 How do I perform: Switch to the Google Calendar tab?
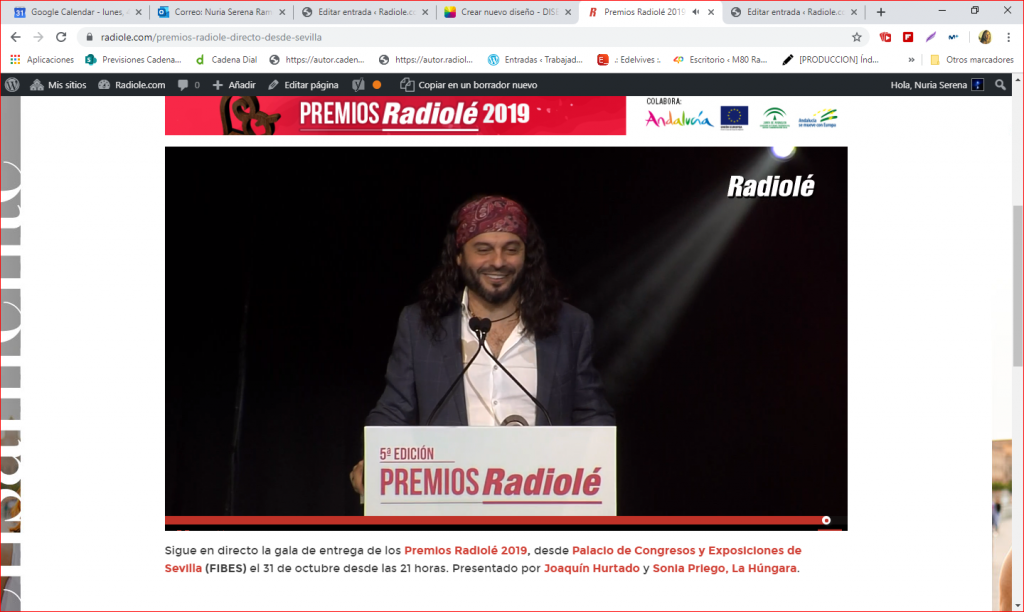click(75, 12)
